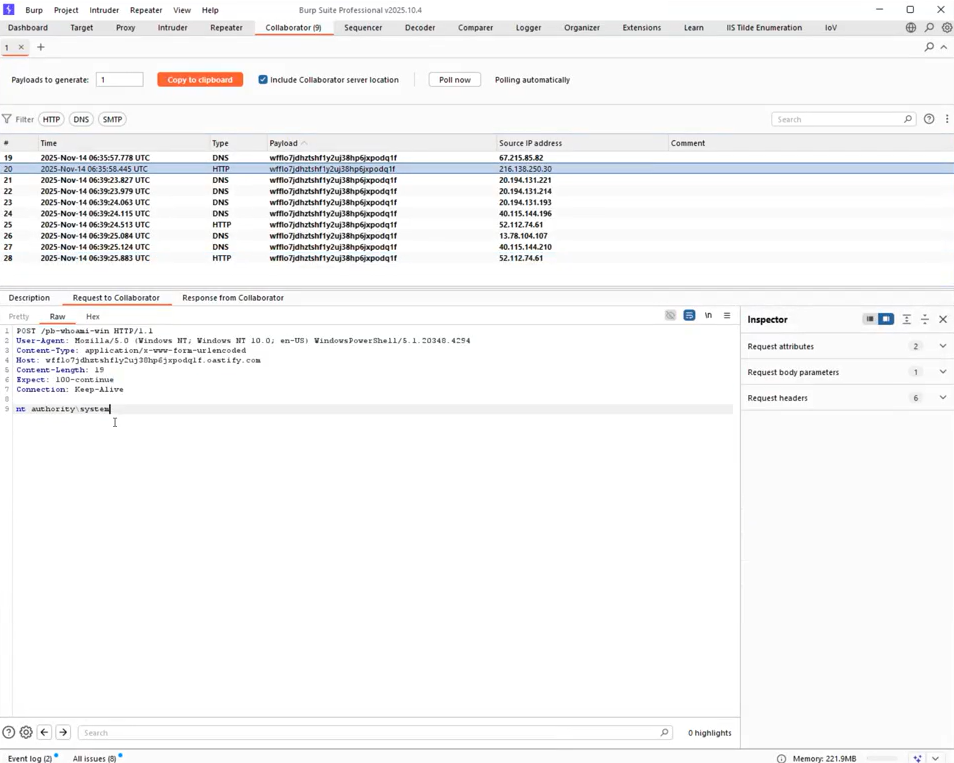The image size is (954, 763).
Task: Toggle show non-printable \n characters
Action: [708, 315]
